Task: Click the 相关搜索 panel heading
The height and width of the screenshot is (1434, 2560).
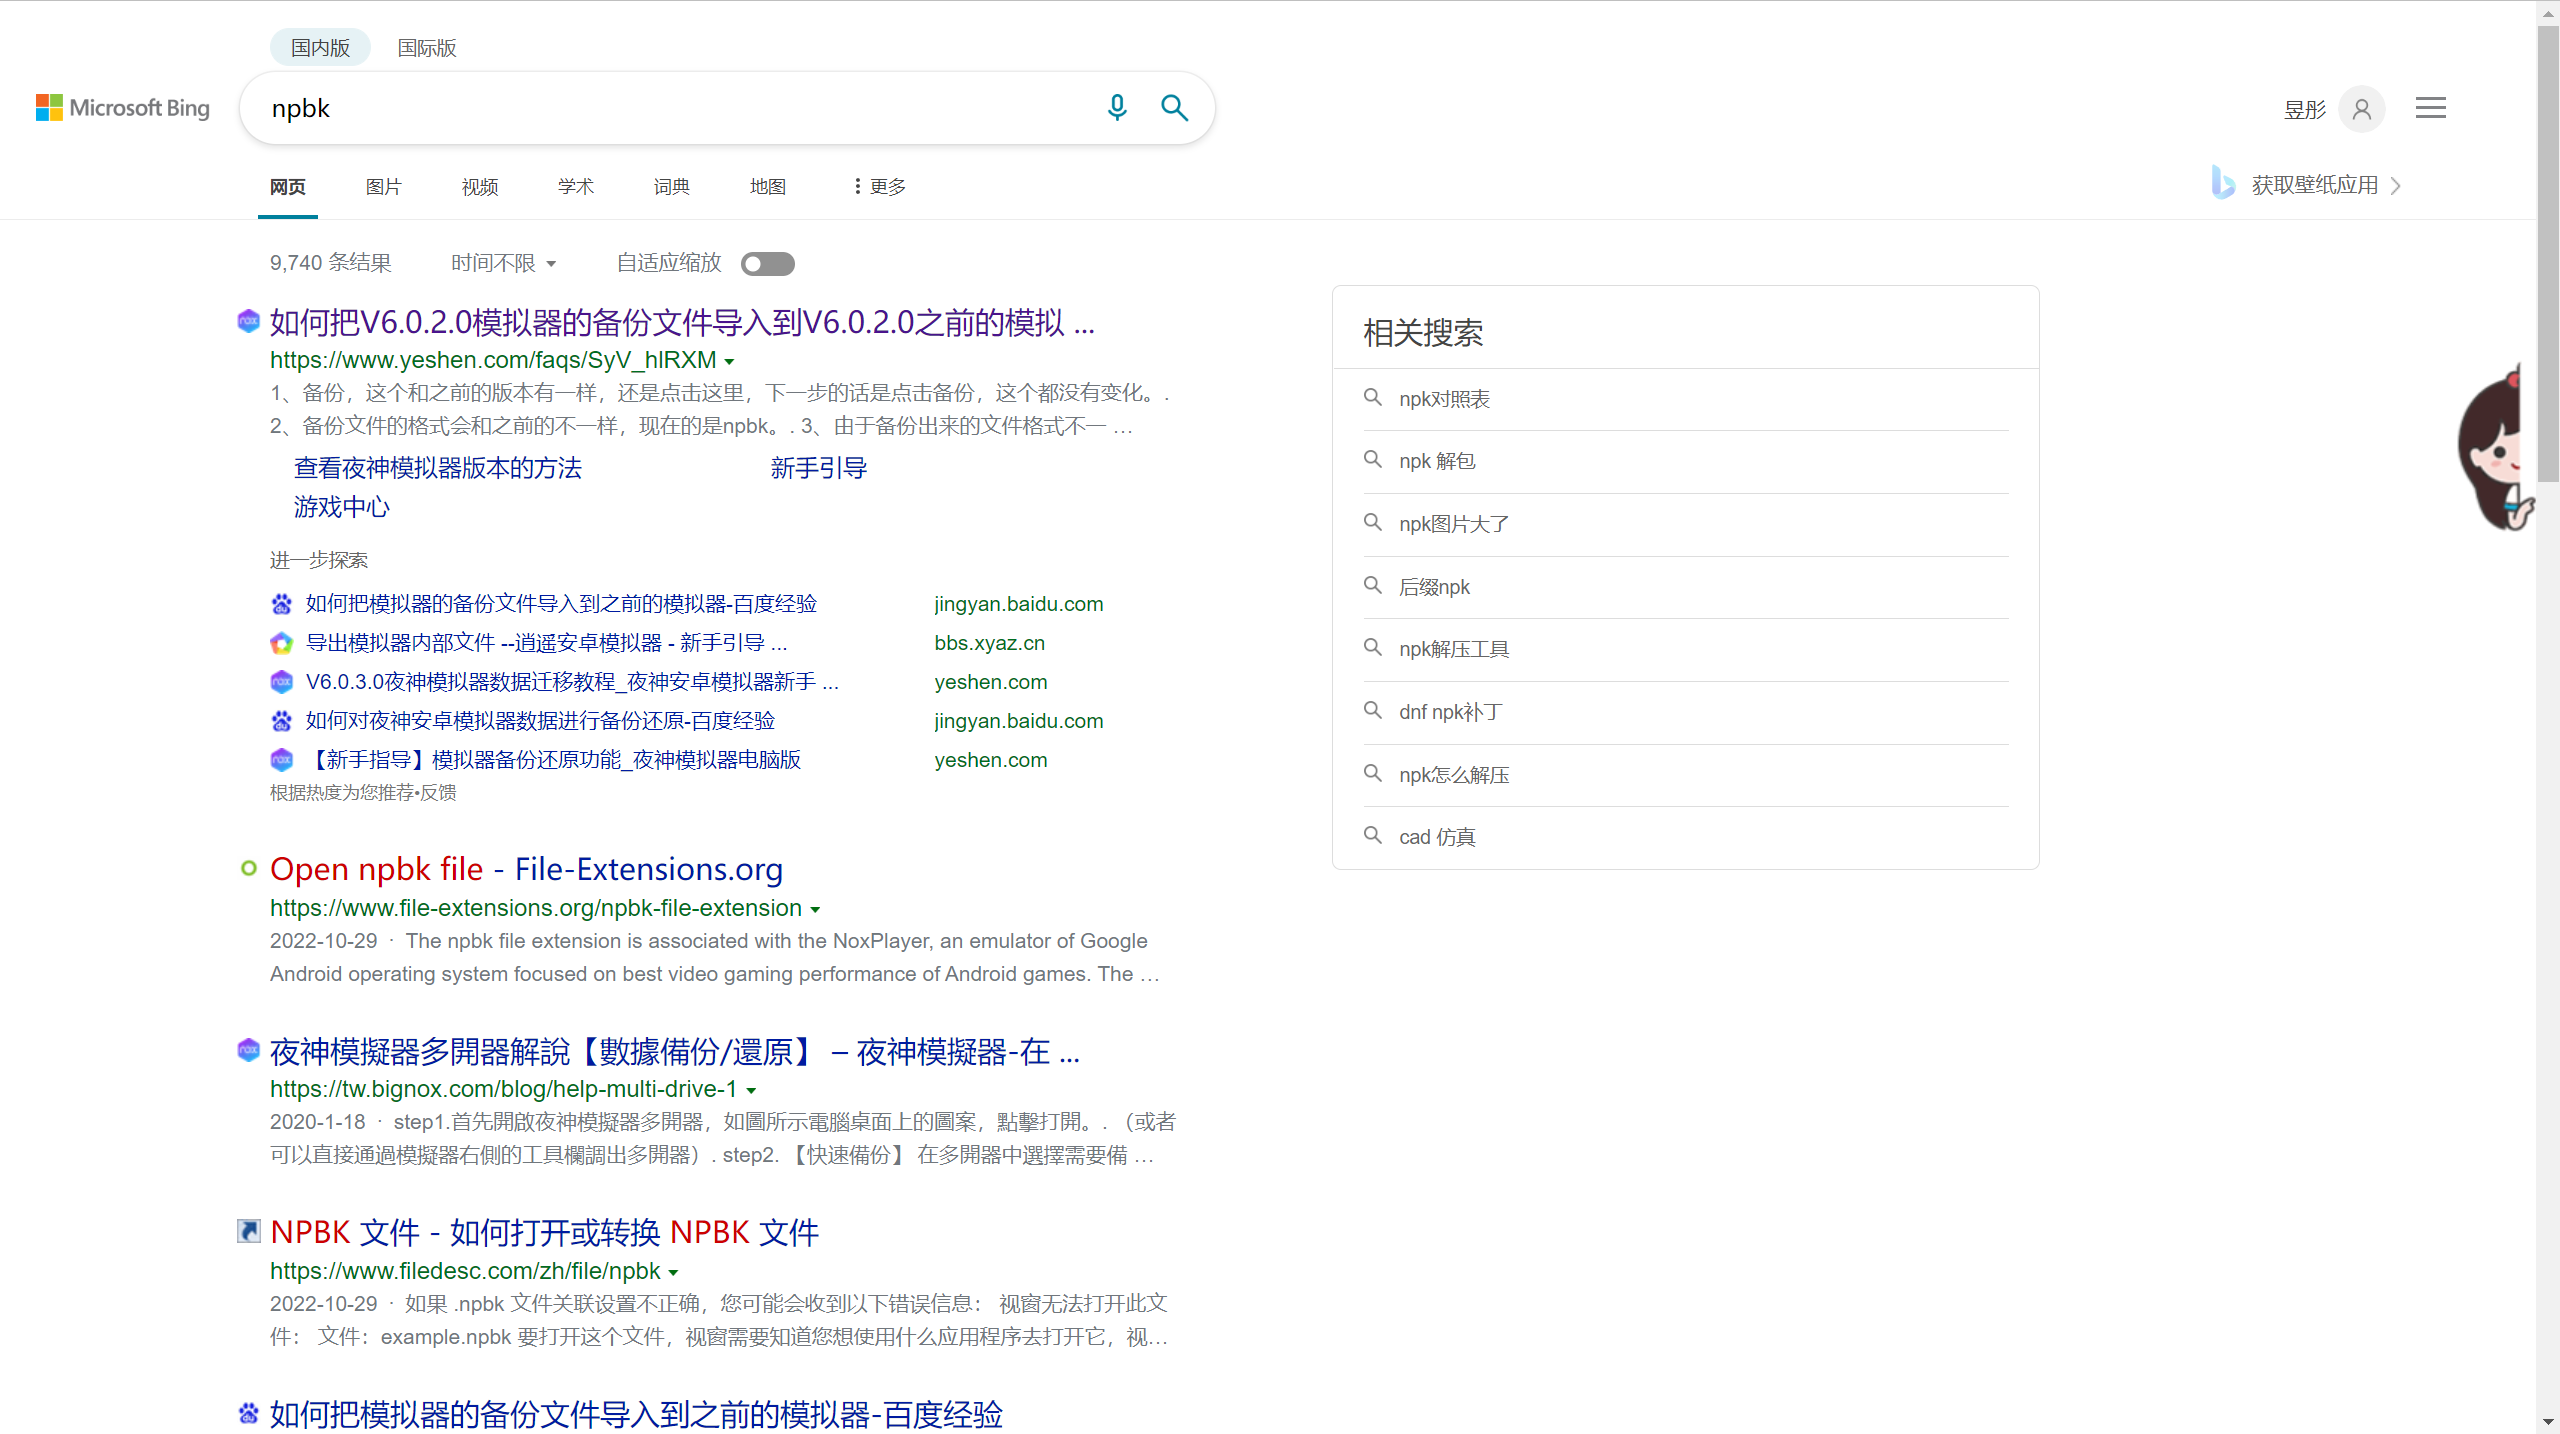Action: point(1423,333)
